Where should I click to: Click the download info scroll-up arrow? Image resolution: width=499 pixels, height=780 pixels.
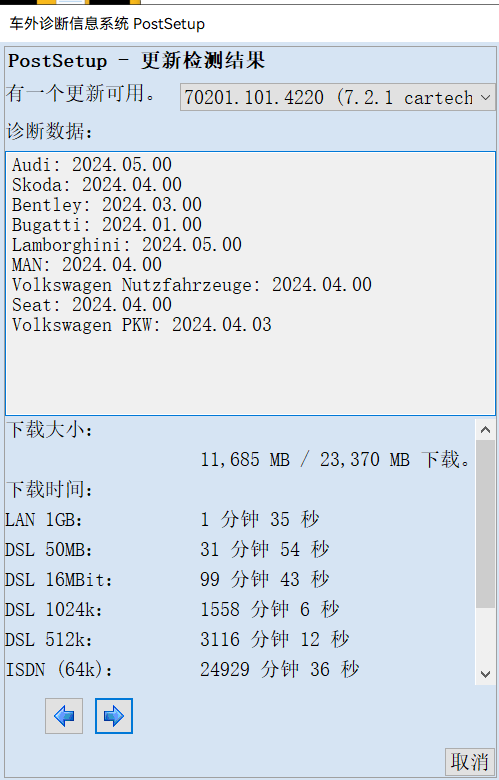(x=486, y=430)
